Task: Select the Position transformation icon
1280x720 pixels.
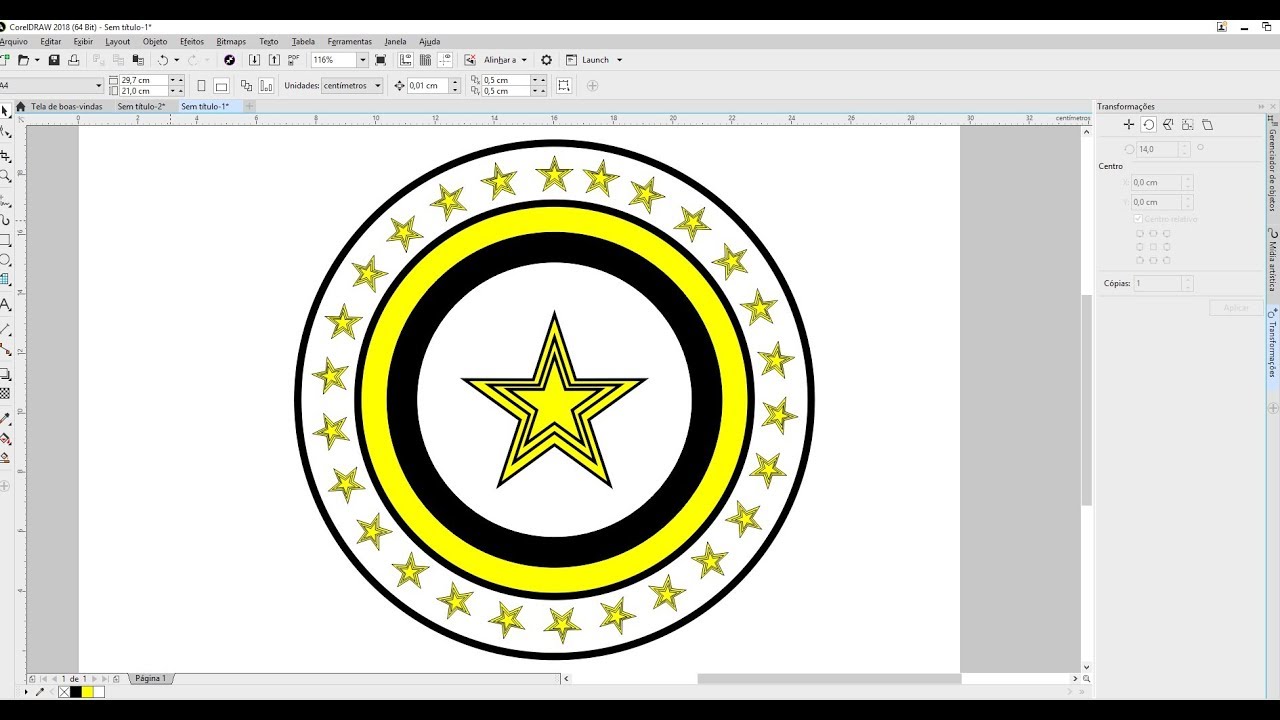Action: tap(1129, 125)
